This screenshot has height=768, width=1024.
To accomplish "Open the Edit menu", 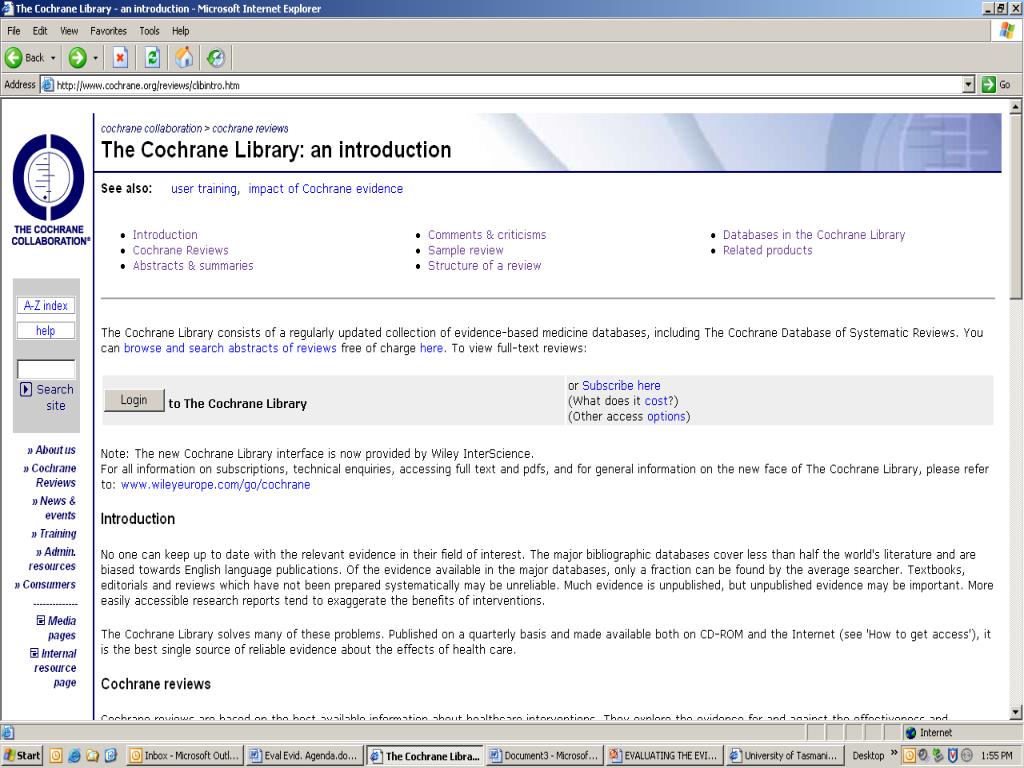I will point(40,31).
